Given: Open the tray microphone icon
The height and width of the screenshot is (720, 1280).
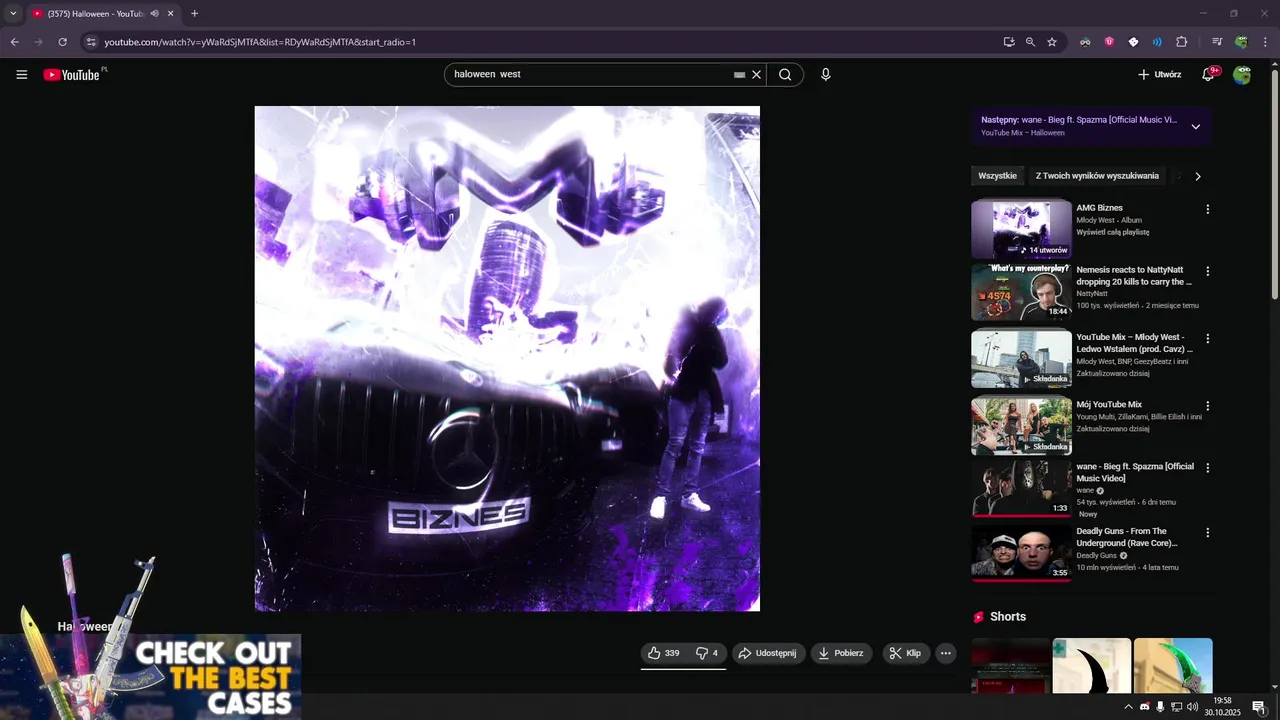Looking at the screenshot, I should click(x=1160, y=707).
